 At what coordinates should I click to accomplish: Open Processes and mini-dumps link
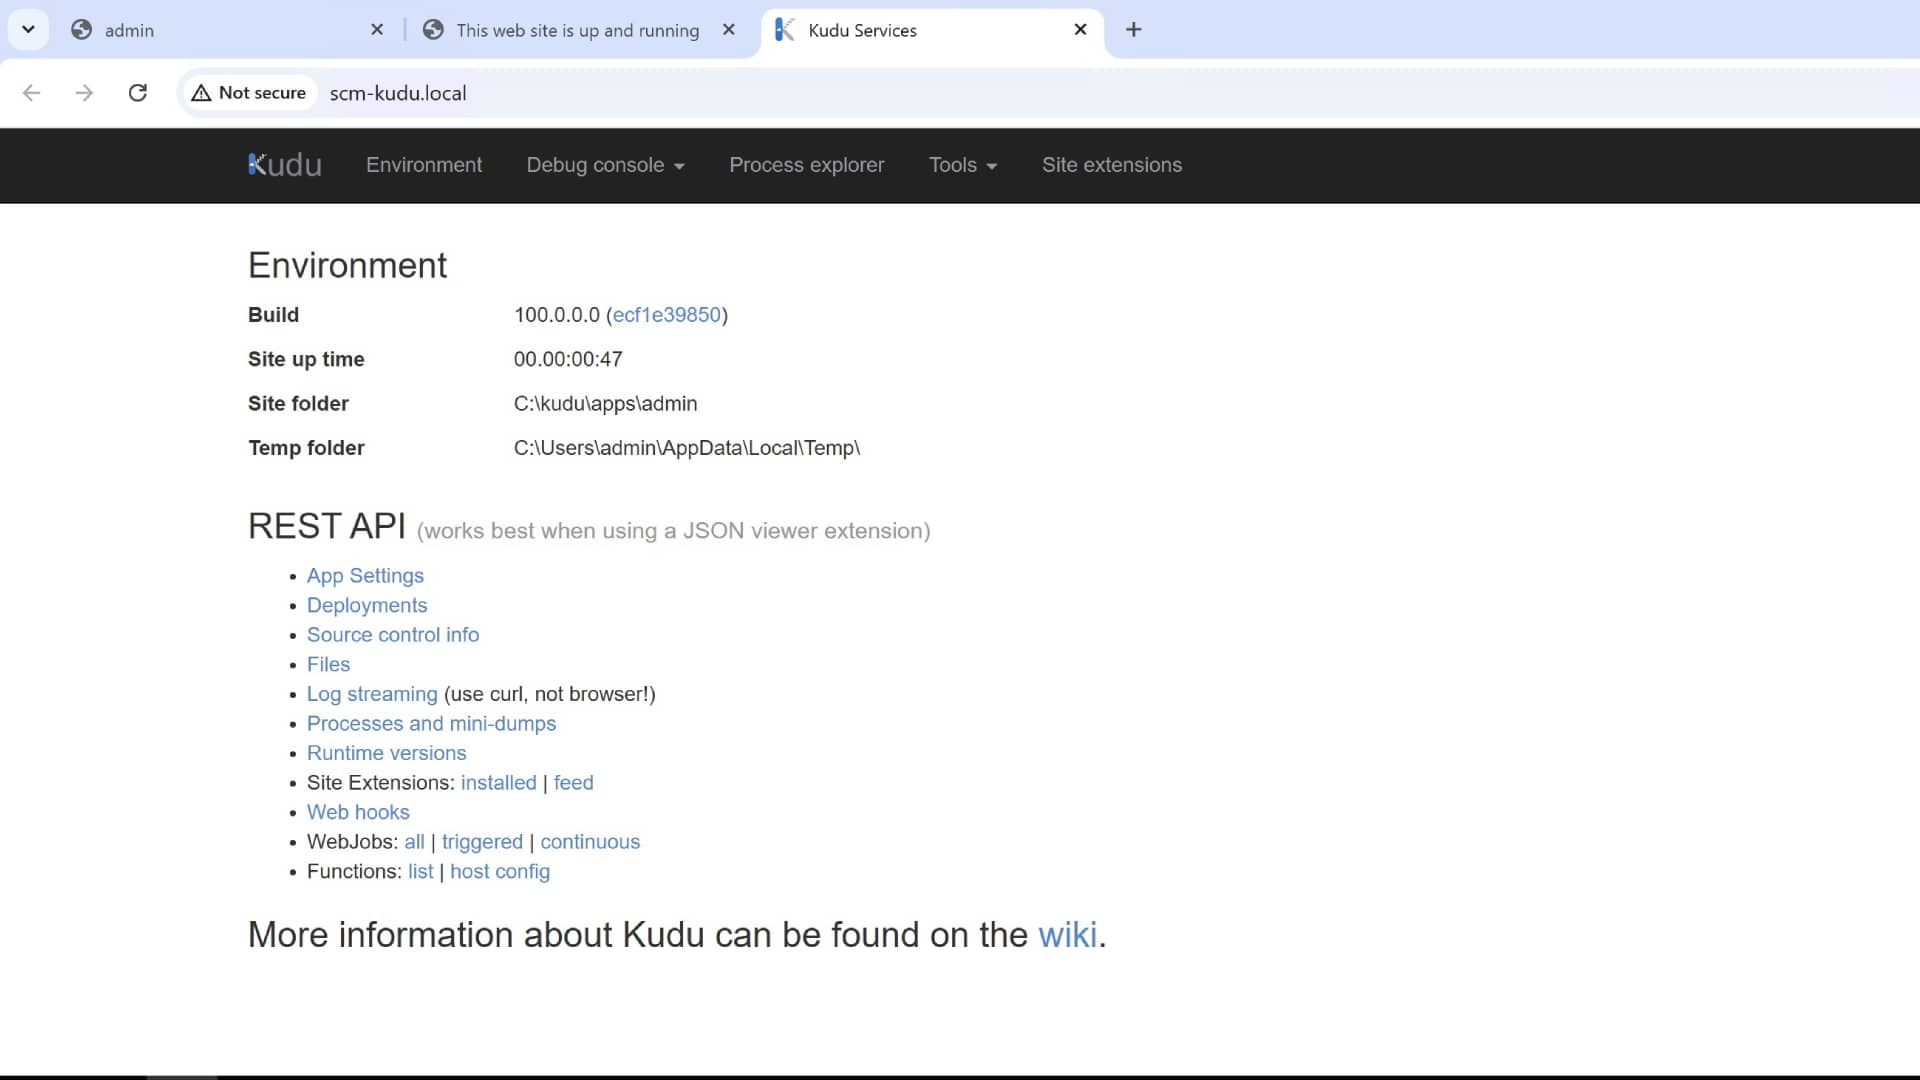pos(431,724)
